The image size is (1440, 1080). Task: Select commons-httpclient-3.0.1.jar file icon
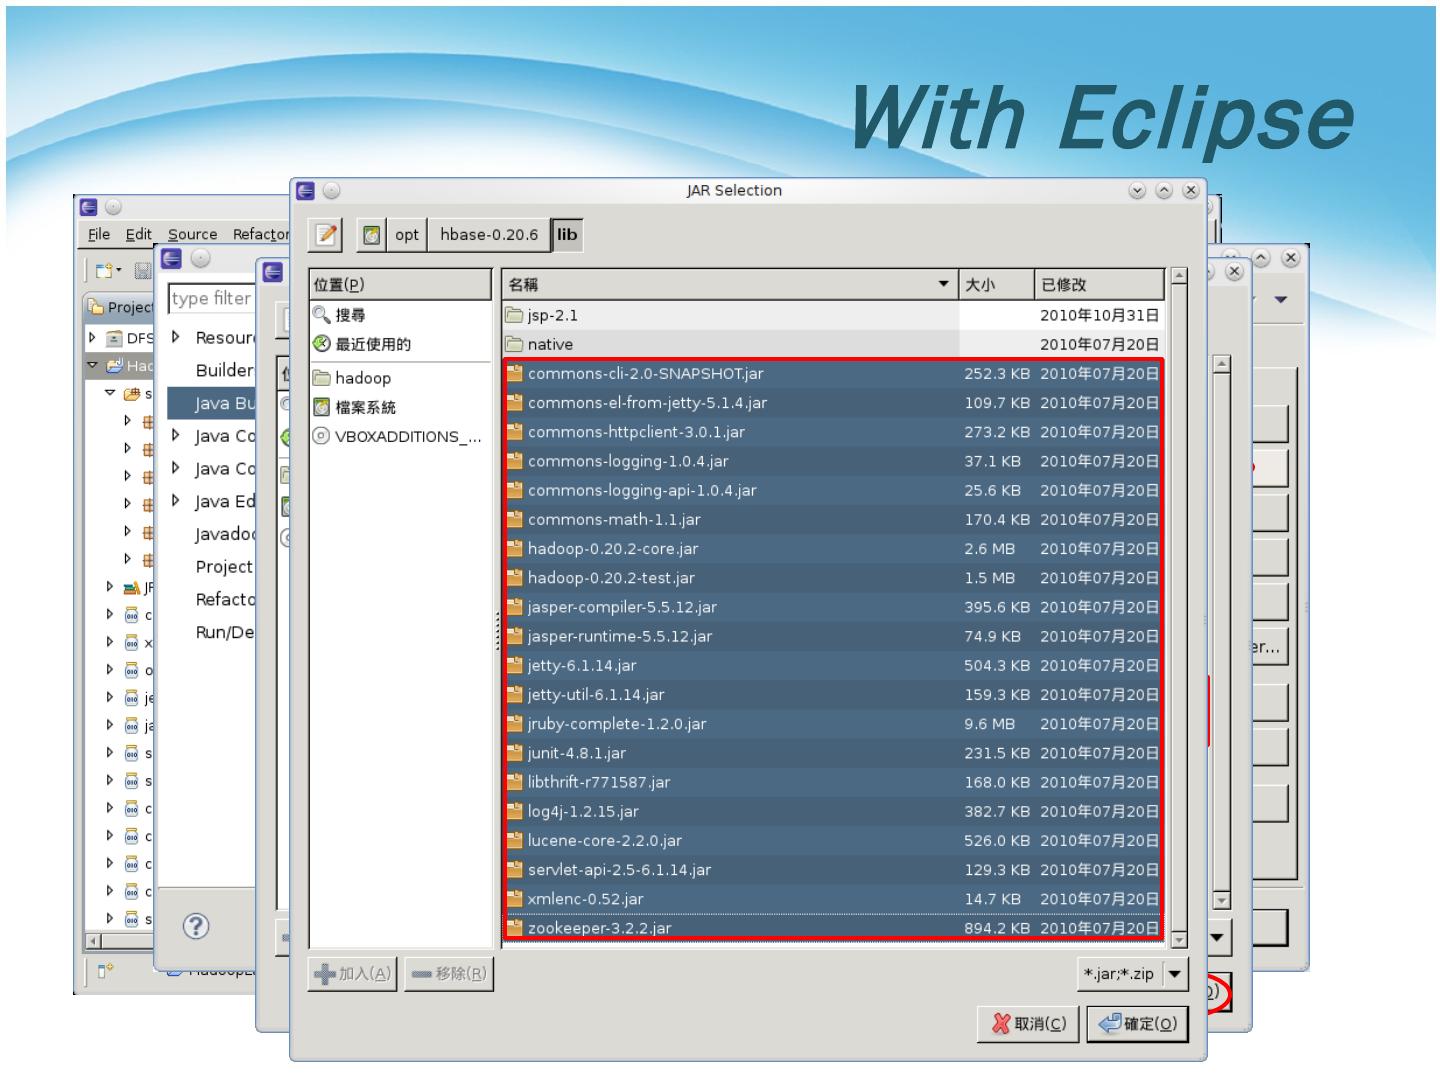[515, 431]
